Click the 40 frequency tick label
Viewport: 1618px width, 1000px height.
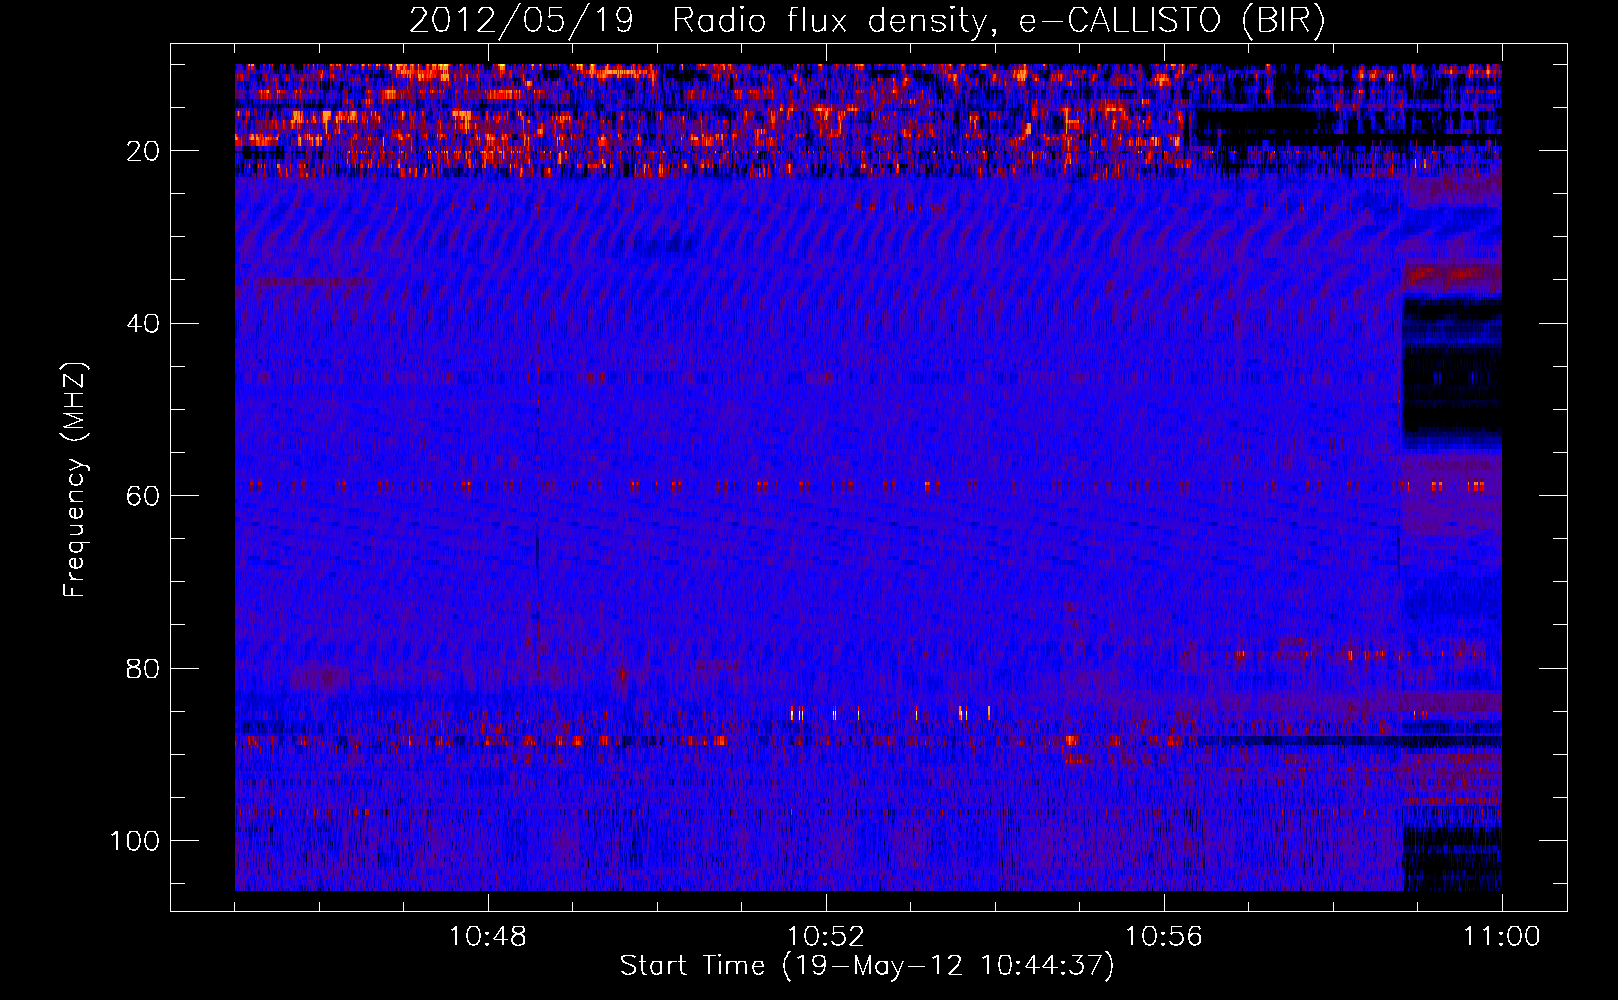(144, 323)
